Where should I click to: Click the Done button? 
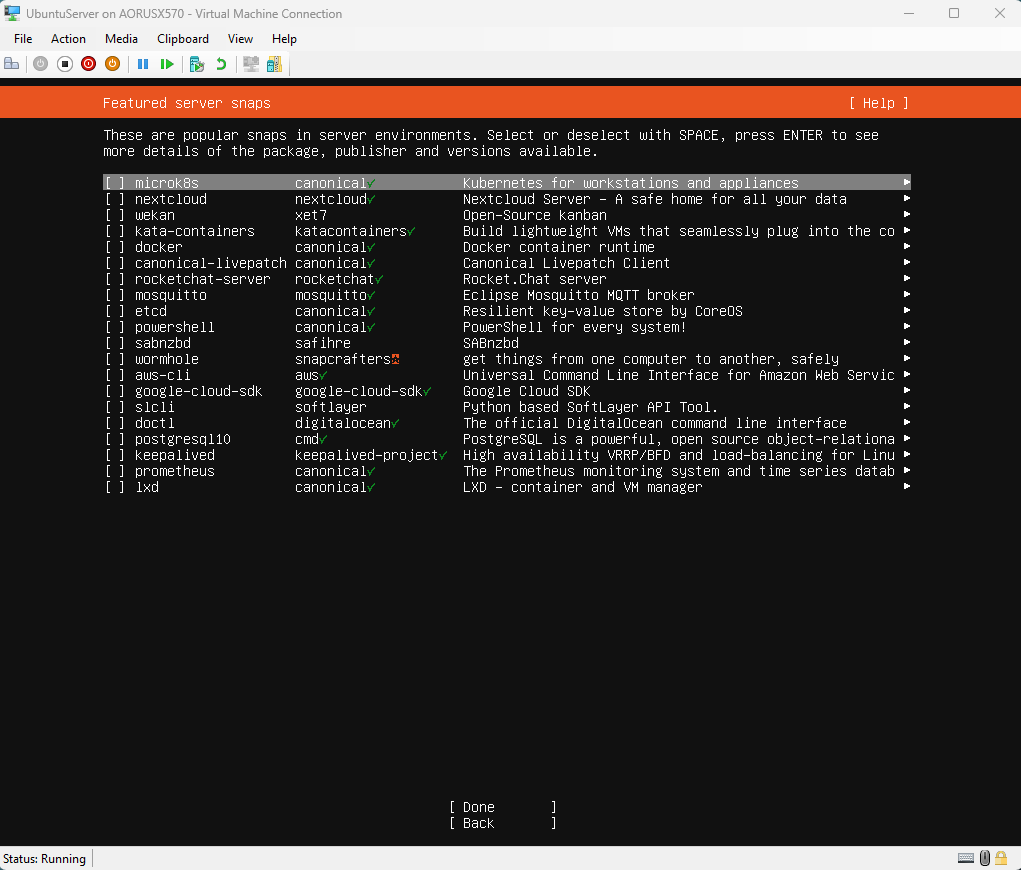503,807
